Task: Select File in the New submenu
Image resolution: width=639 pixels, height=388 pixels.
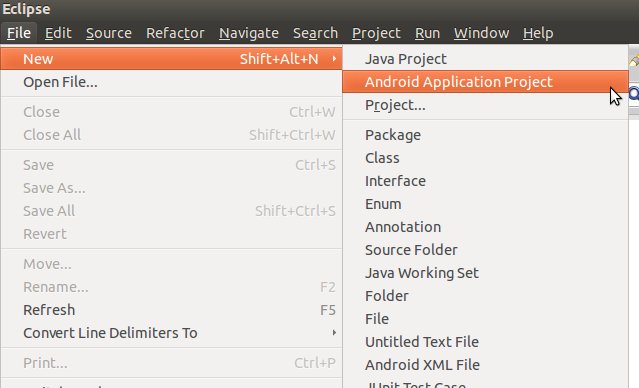Action: [485, 319]
